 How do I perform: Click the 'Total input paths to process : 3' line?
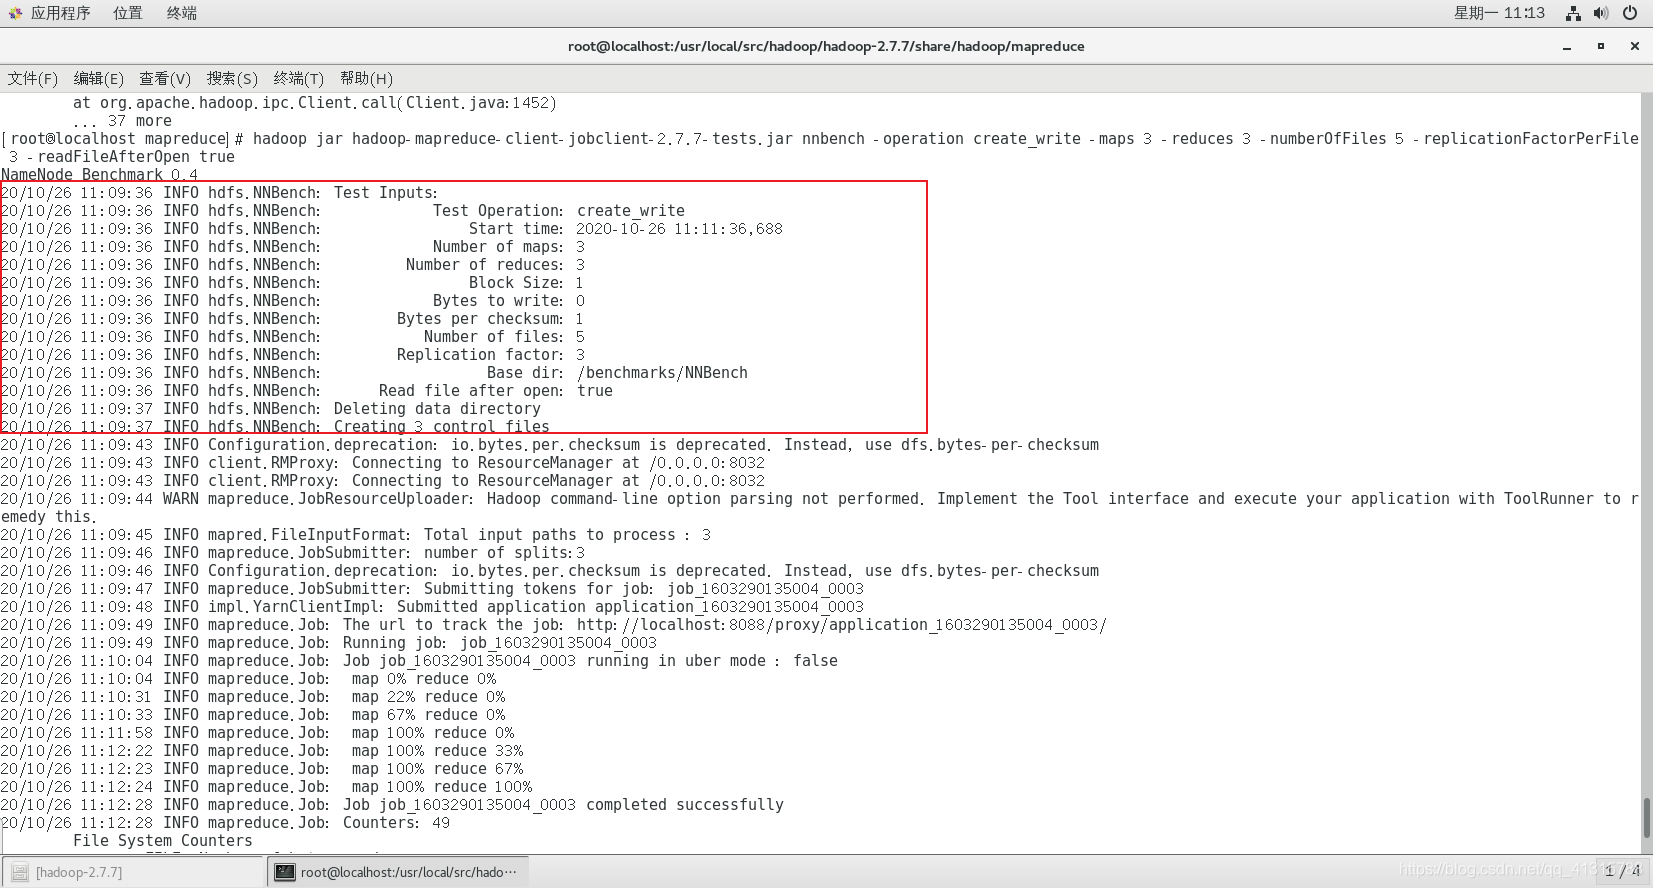[x=355, y=535]
